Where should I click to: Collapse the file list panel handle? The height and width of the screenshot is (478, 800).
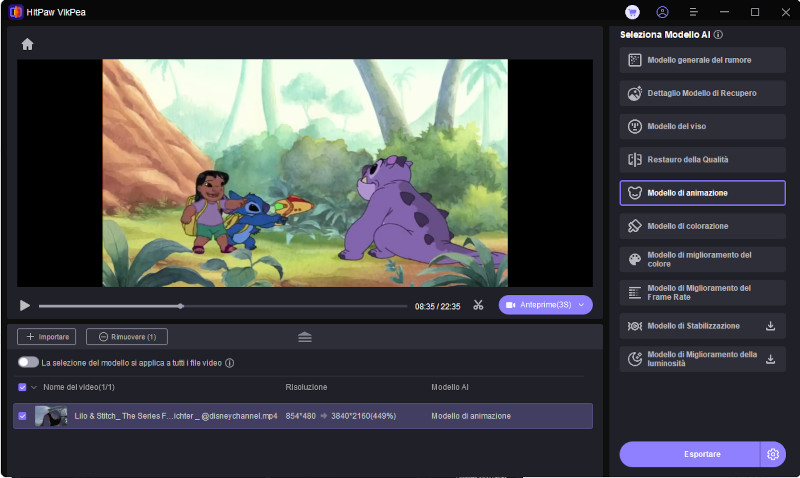pos(305,337)
